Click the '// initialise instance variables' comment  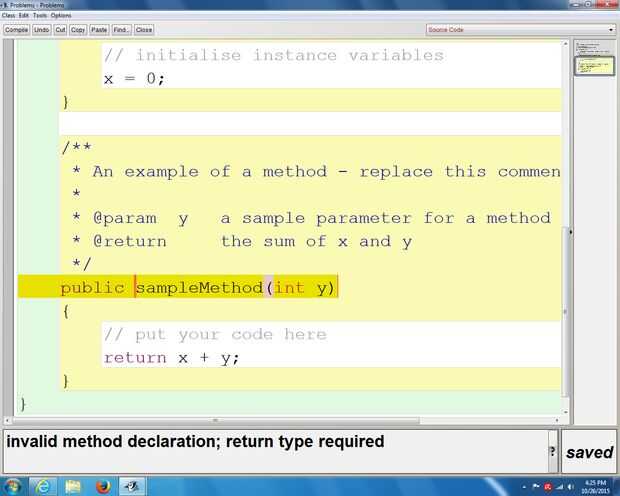click(x=274, y=55)
